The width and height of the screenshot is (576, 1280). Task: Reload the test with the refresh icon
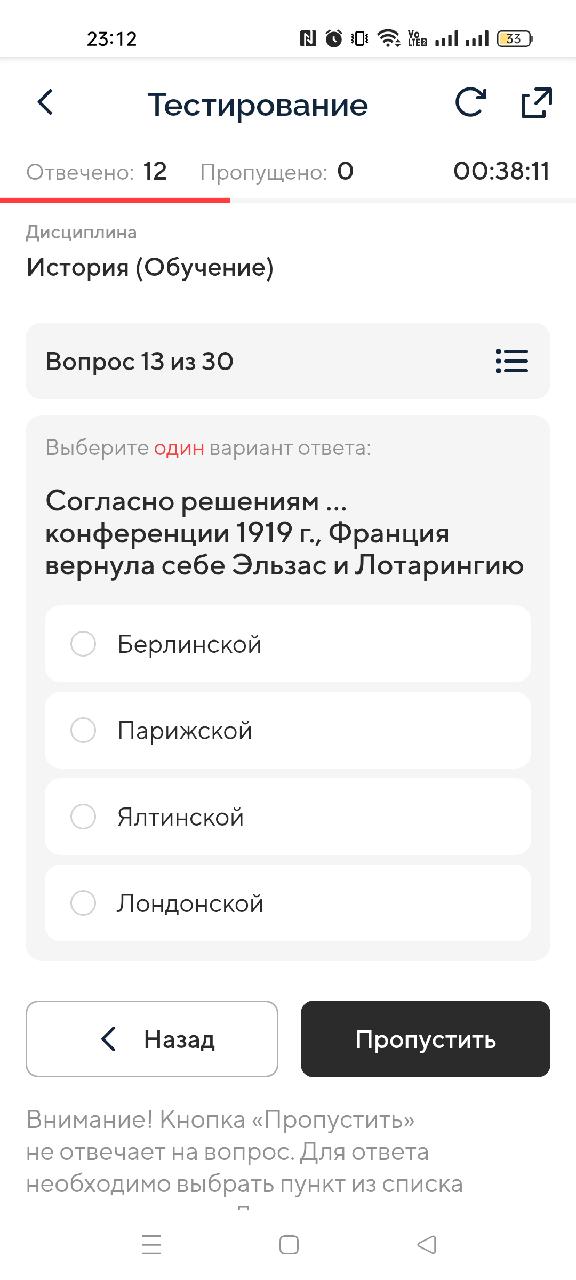[x=470, y=103]
